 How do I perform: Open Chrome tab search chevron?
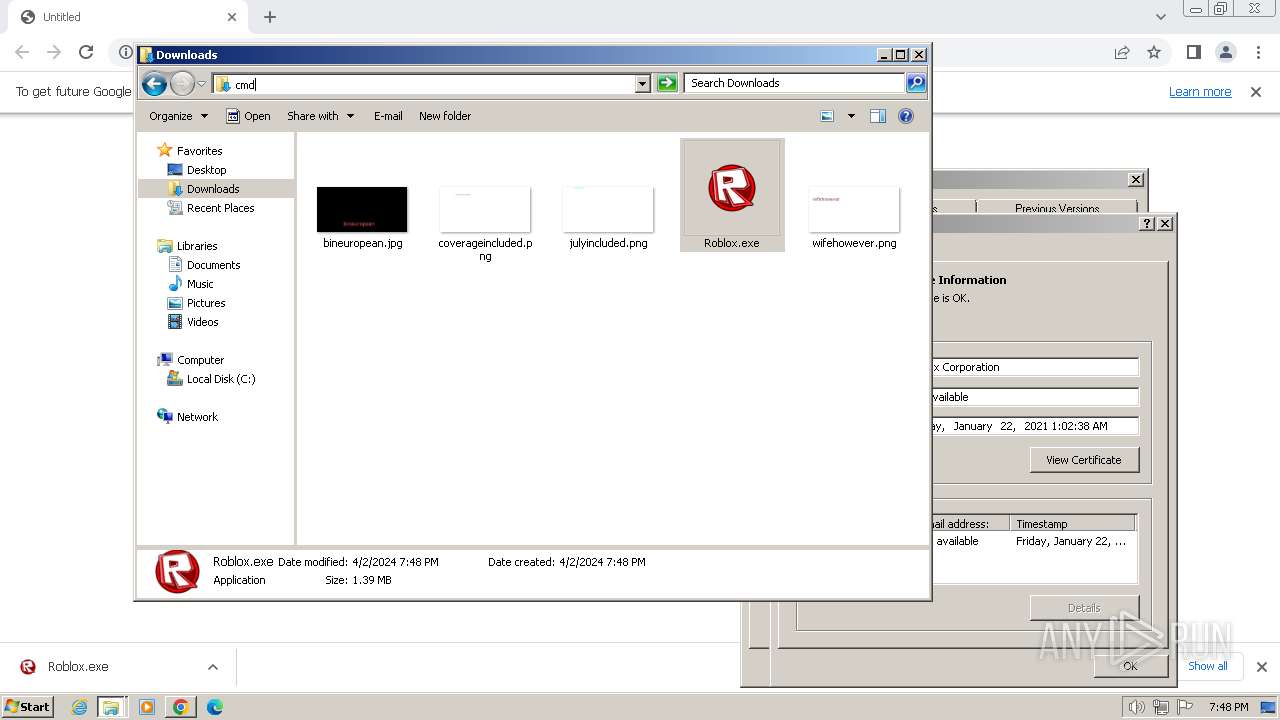1160,17
